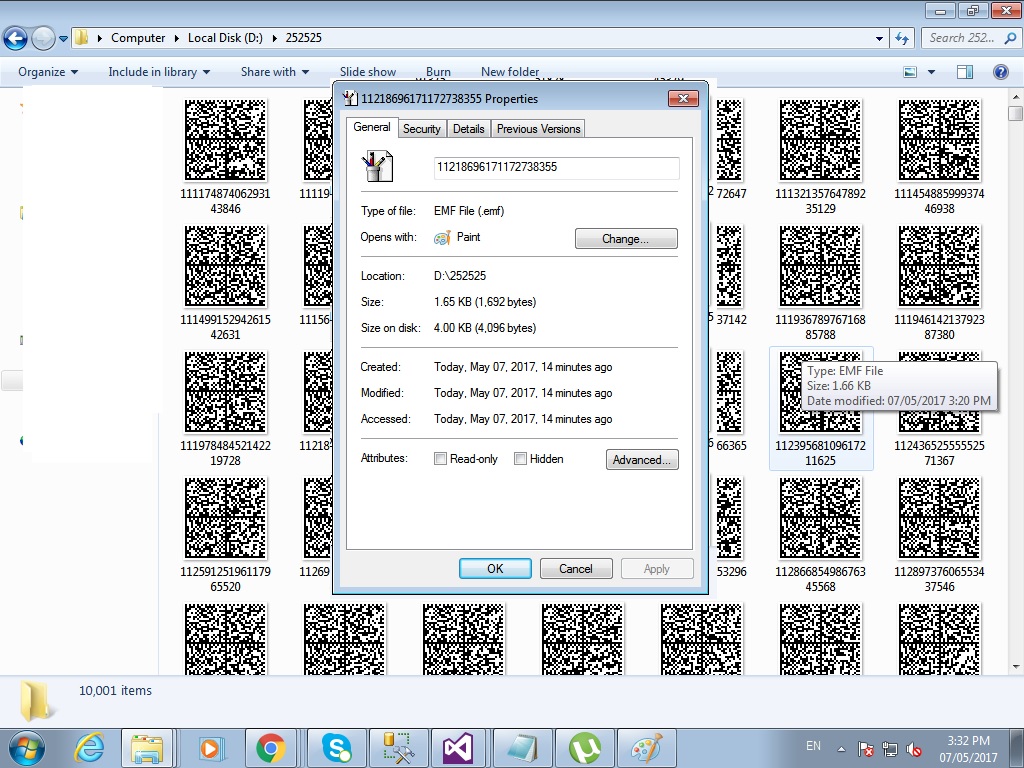Viewport: 1024px width, 768px height.
Task: Click the folder icon in address bar
Action: tap(81, 37)
